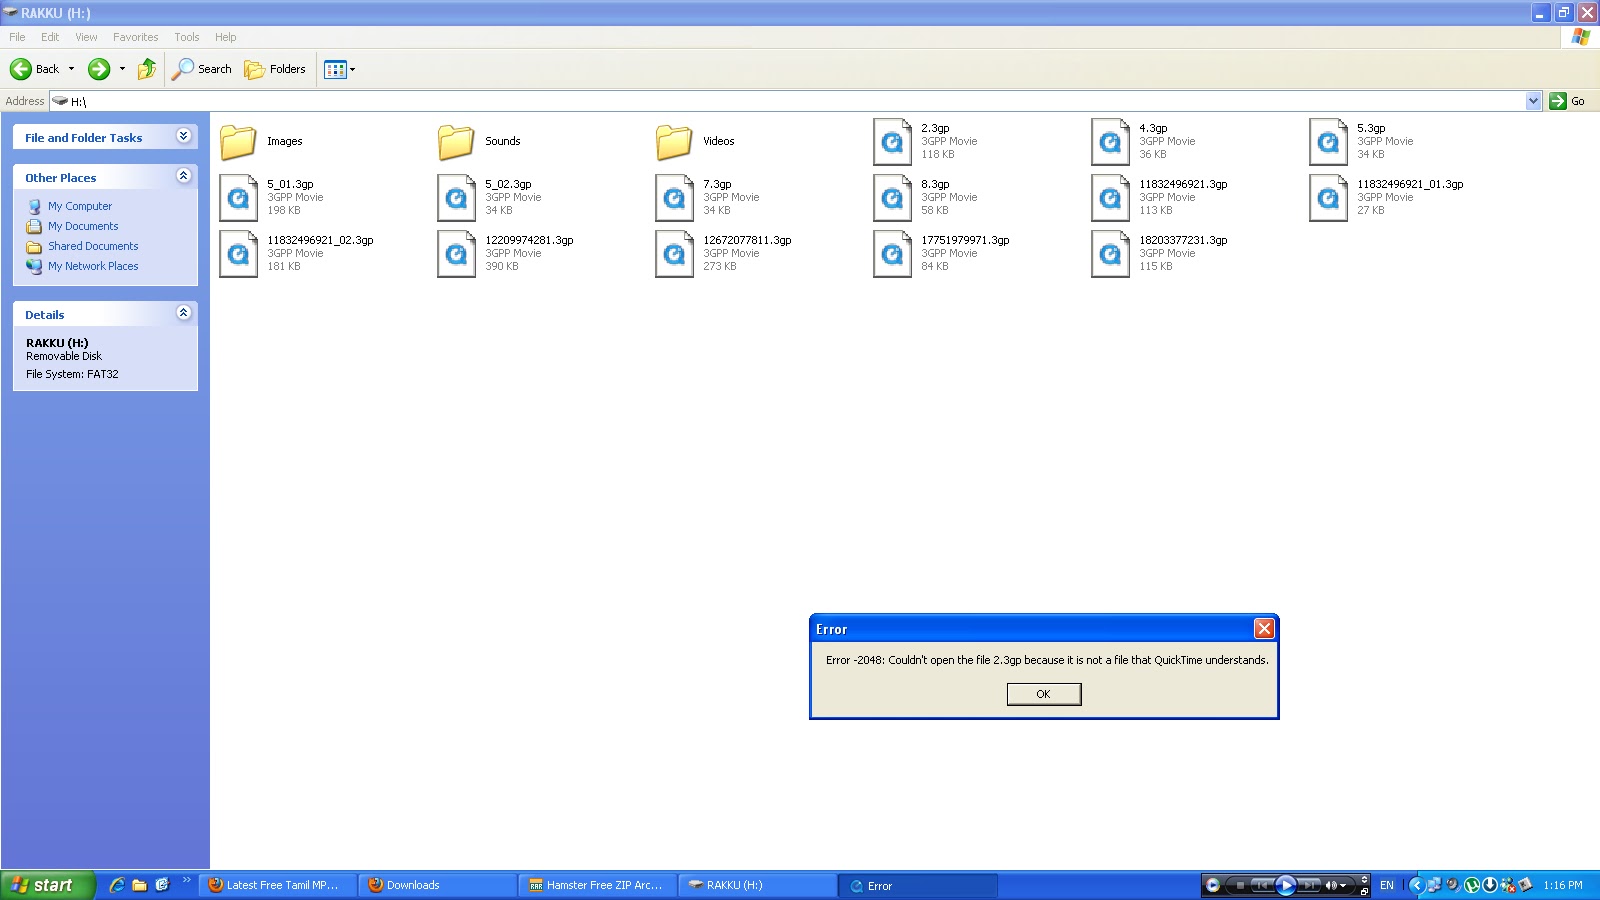
Task: Open the Views dropdown button
Action: pyautogui.click(x=340, y=69)
